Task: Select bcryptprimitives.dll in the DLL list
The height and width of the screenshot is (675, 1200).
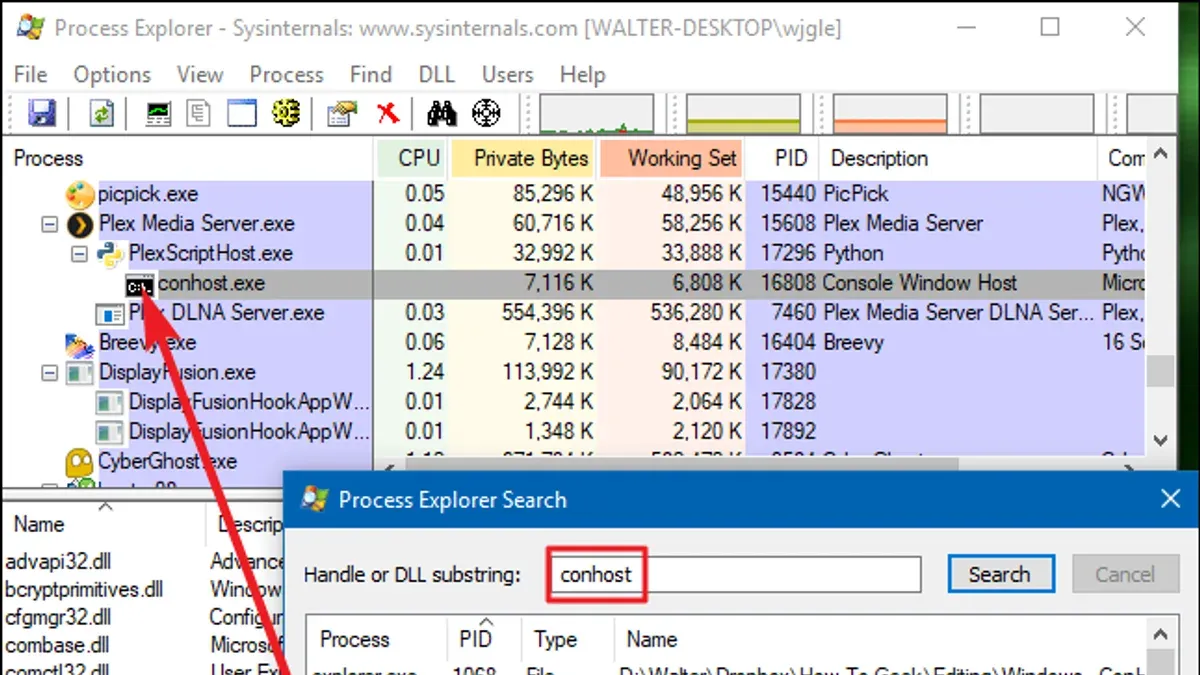Action: click(x=84, y=590)
